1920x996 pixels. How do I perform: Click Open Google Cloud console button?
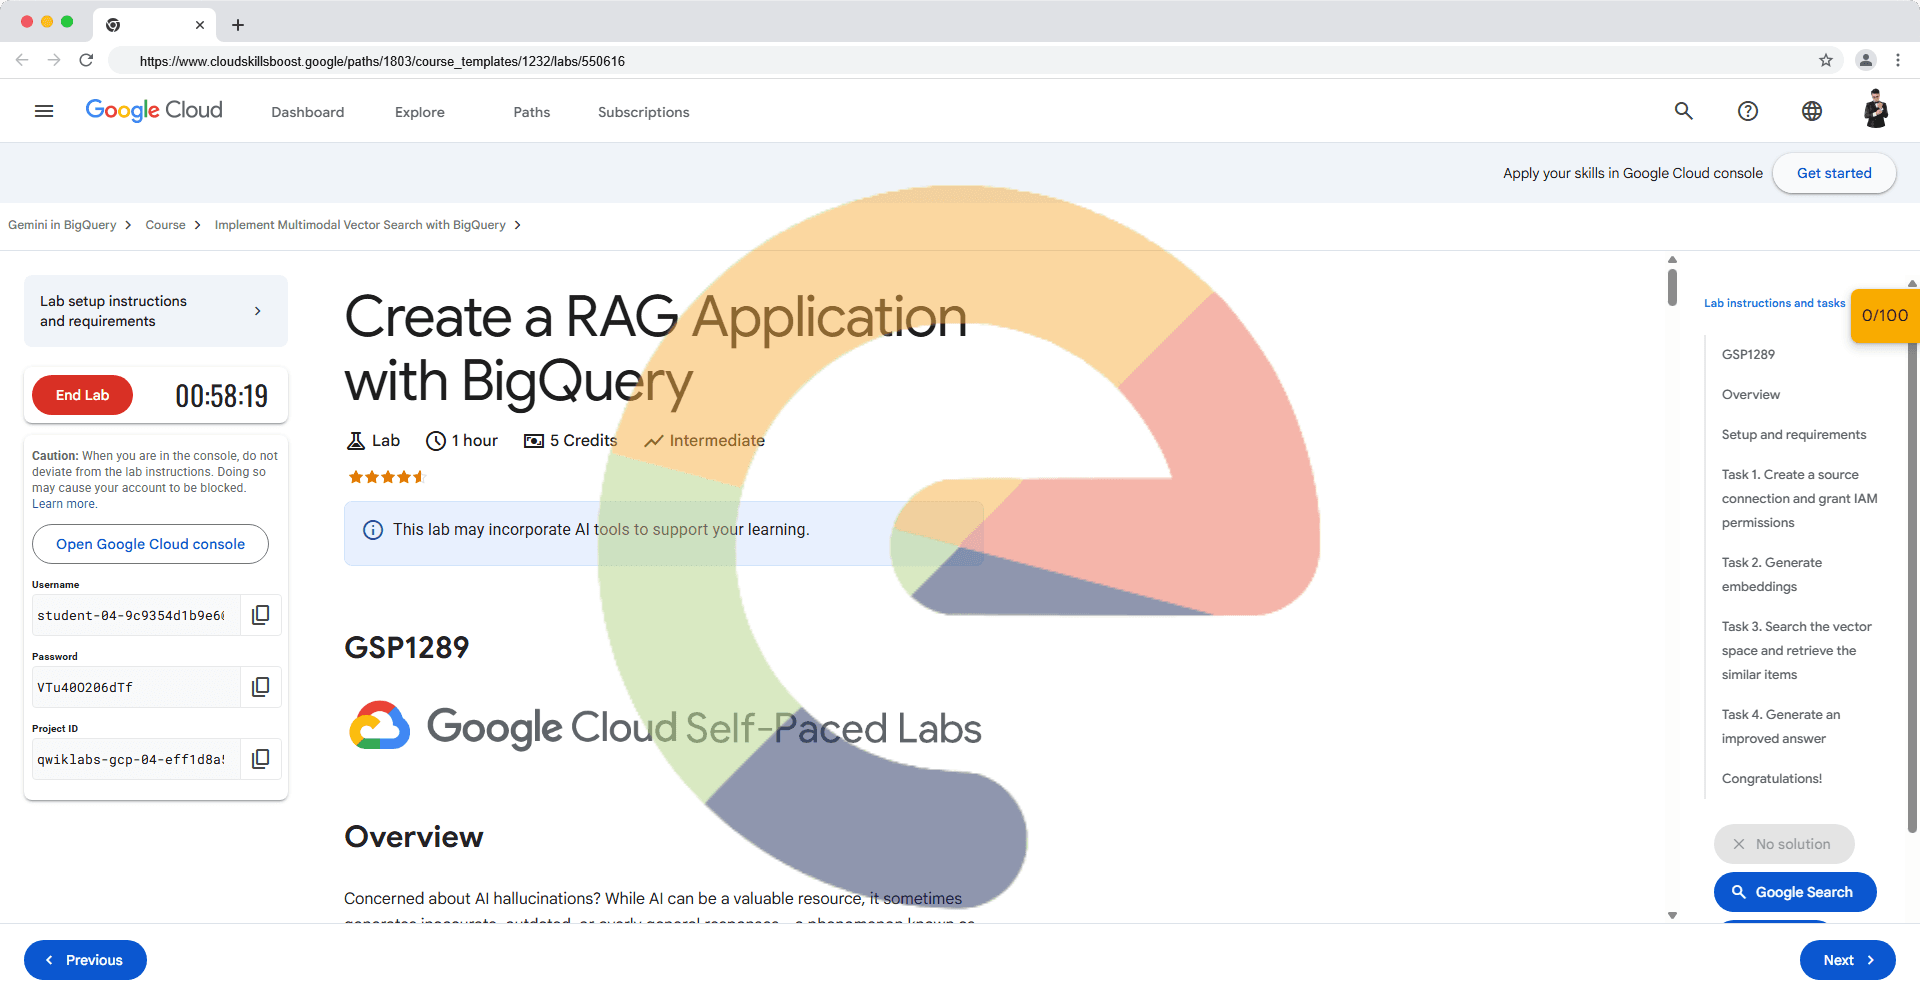pos(150,544)
